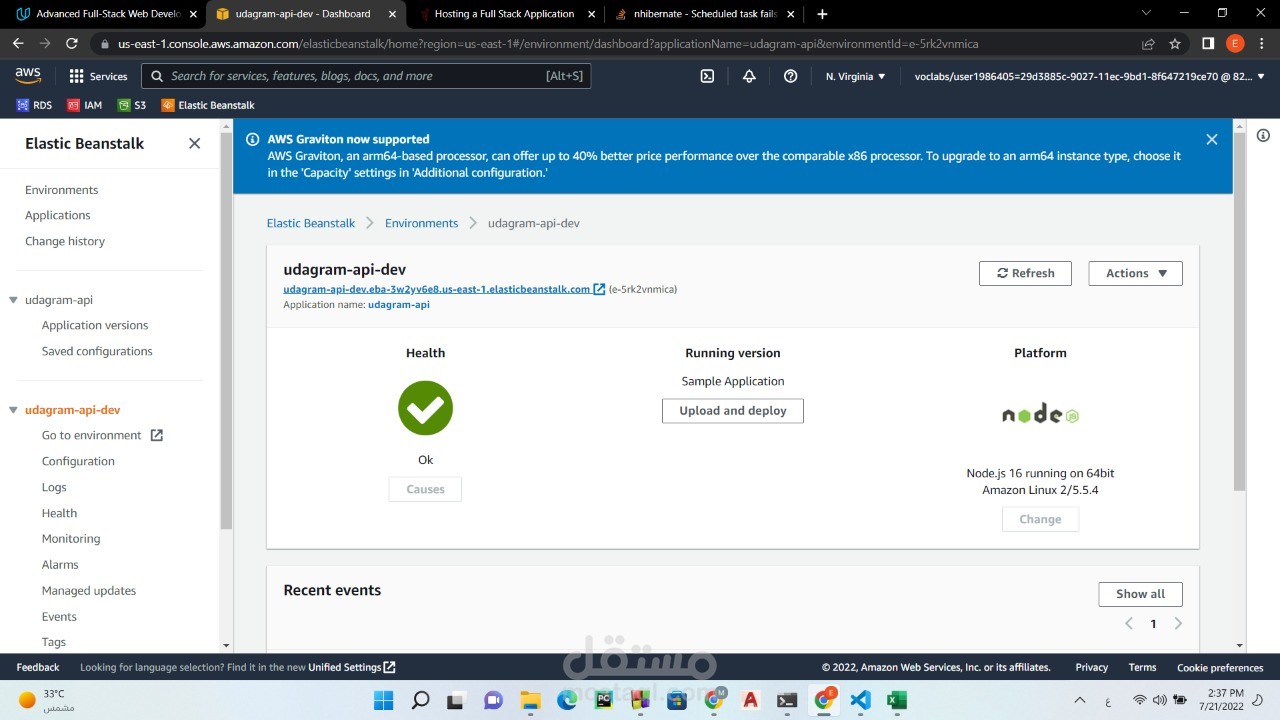Collapse udagram-api-dev tree section
1280x720 pixels.
[x=13, y=410]
